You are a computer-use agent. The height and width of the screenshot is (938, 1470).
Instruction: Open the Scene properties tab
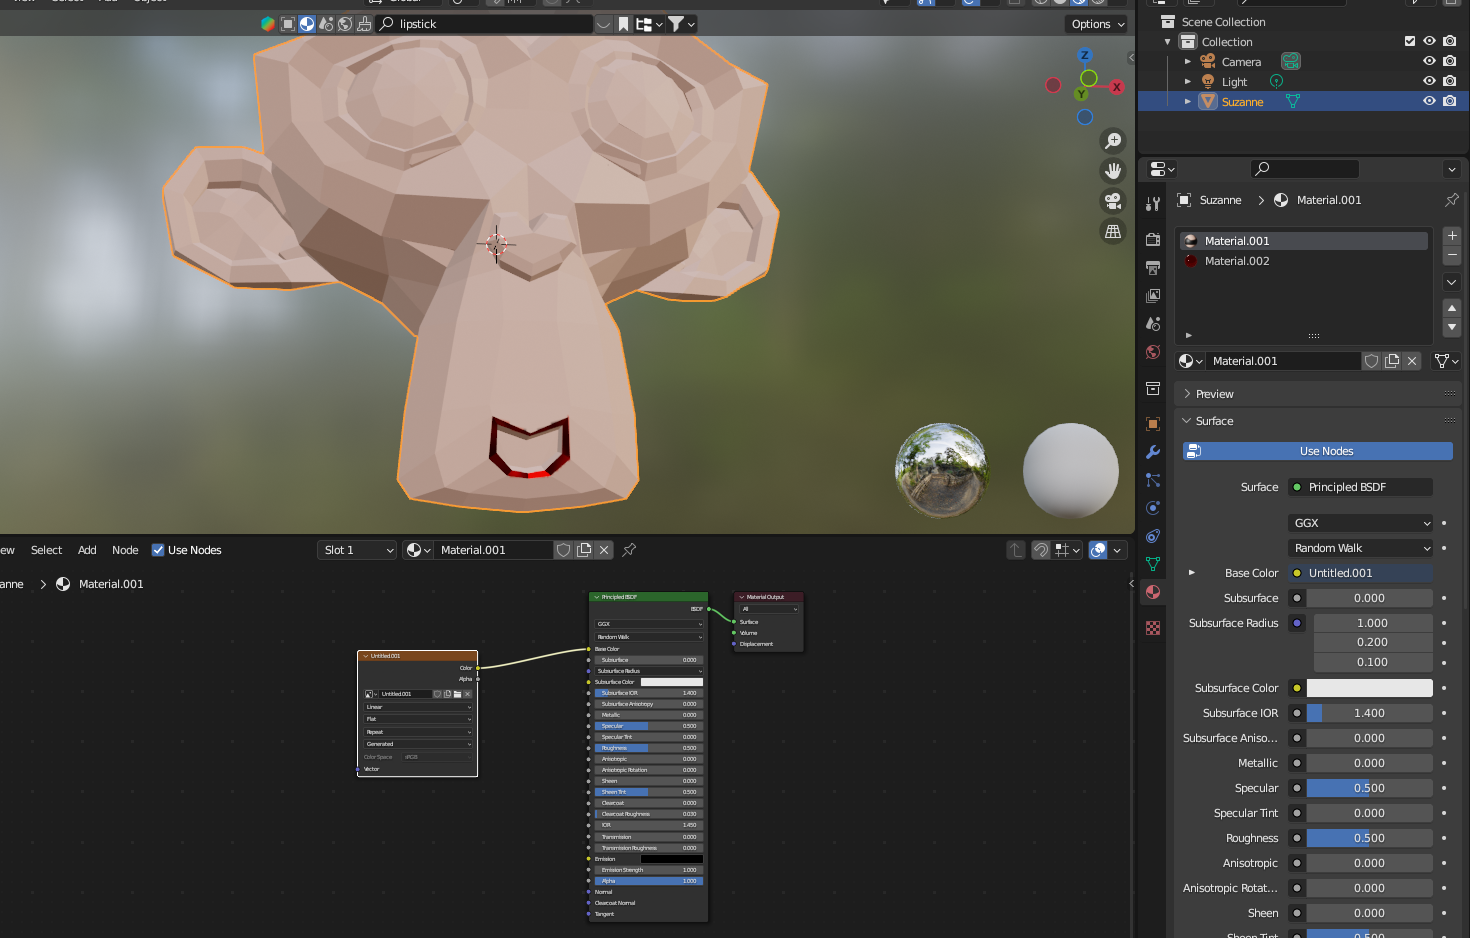[1153, 324]
